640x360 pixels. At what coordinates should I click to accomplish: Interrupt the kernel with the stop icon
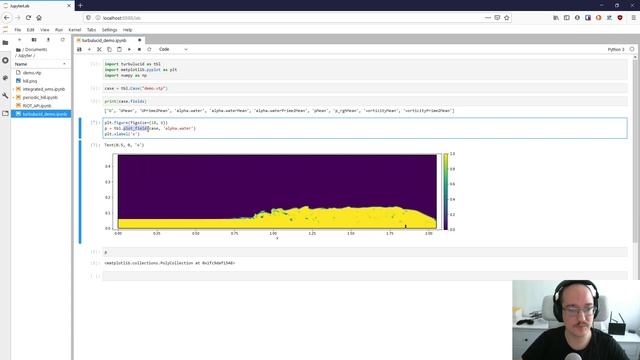coord(139,49)
